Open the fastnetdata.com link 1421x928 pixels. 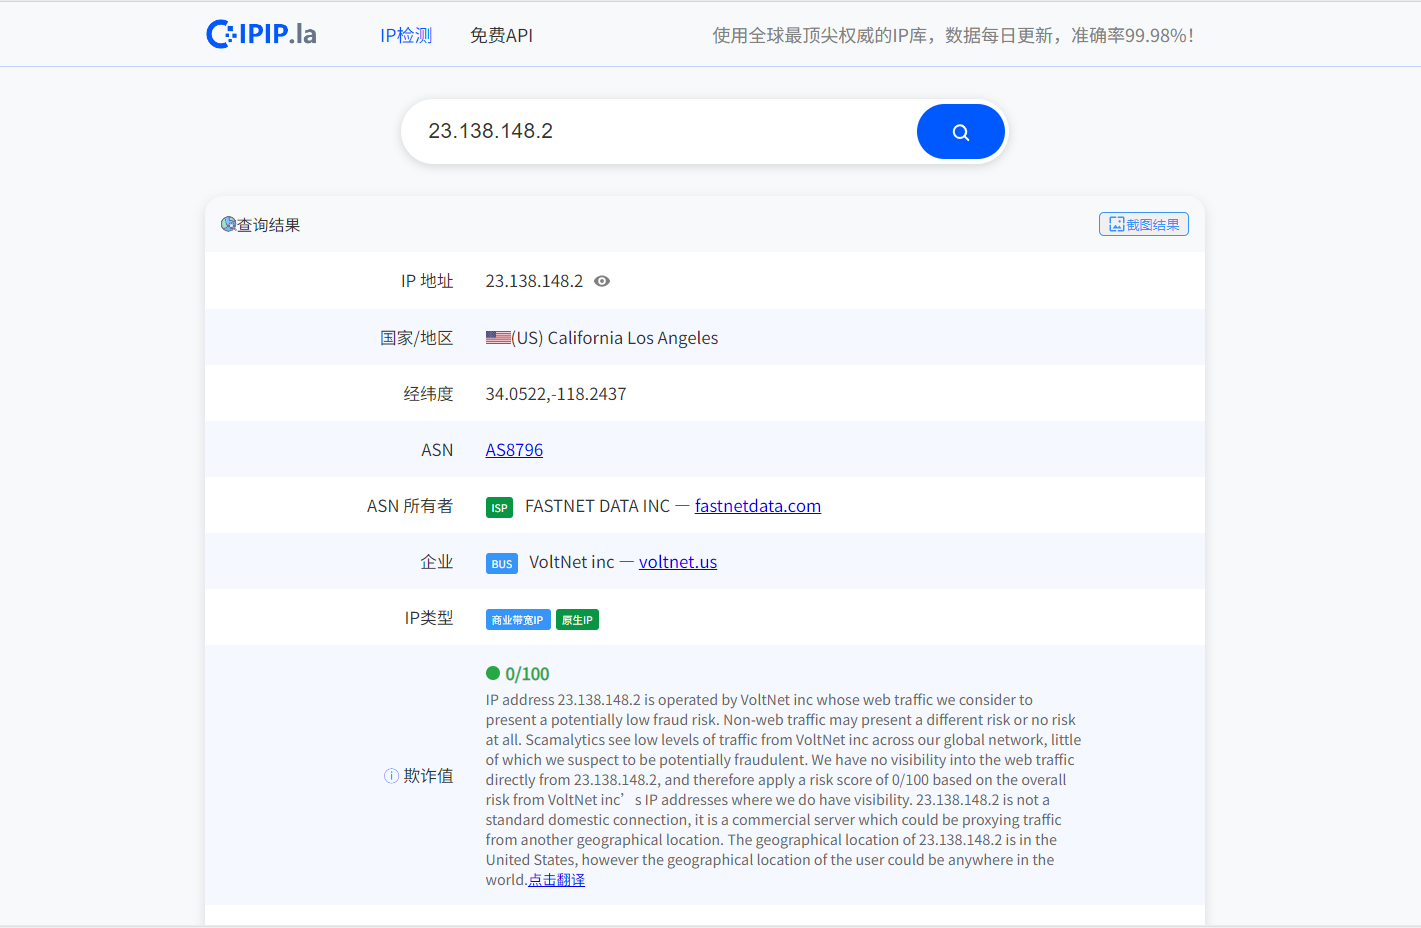757,506
